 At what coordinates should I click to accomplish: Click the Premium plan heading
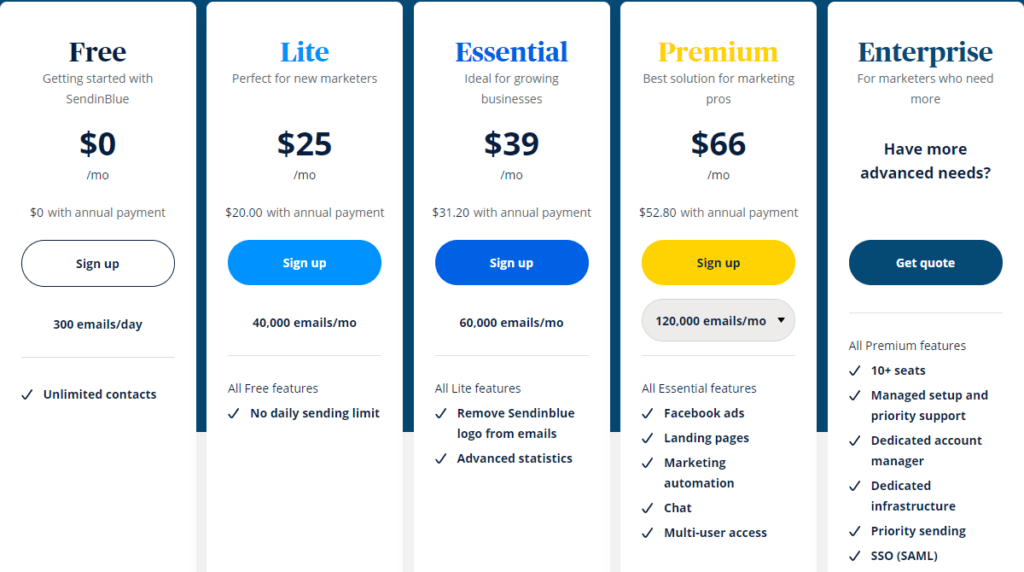click(x=718, y=52)
